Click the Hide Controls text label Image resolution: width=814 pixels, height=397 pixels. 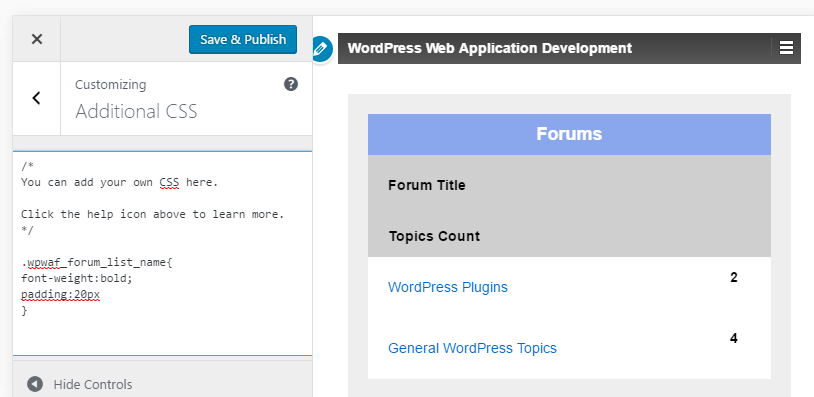tap(93, 385)
